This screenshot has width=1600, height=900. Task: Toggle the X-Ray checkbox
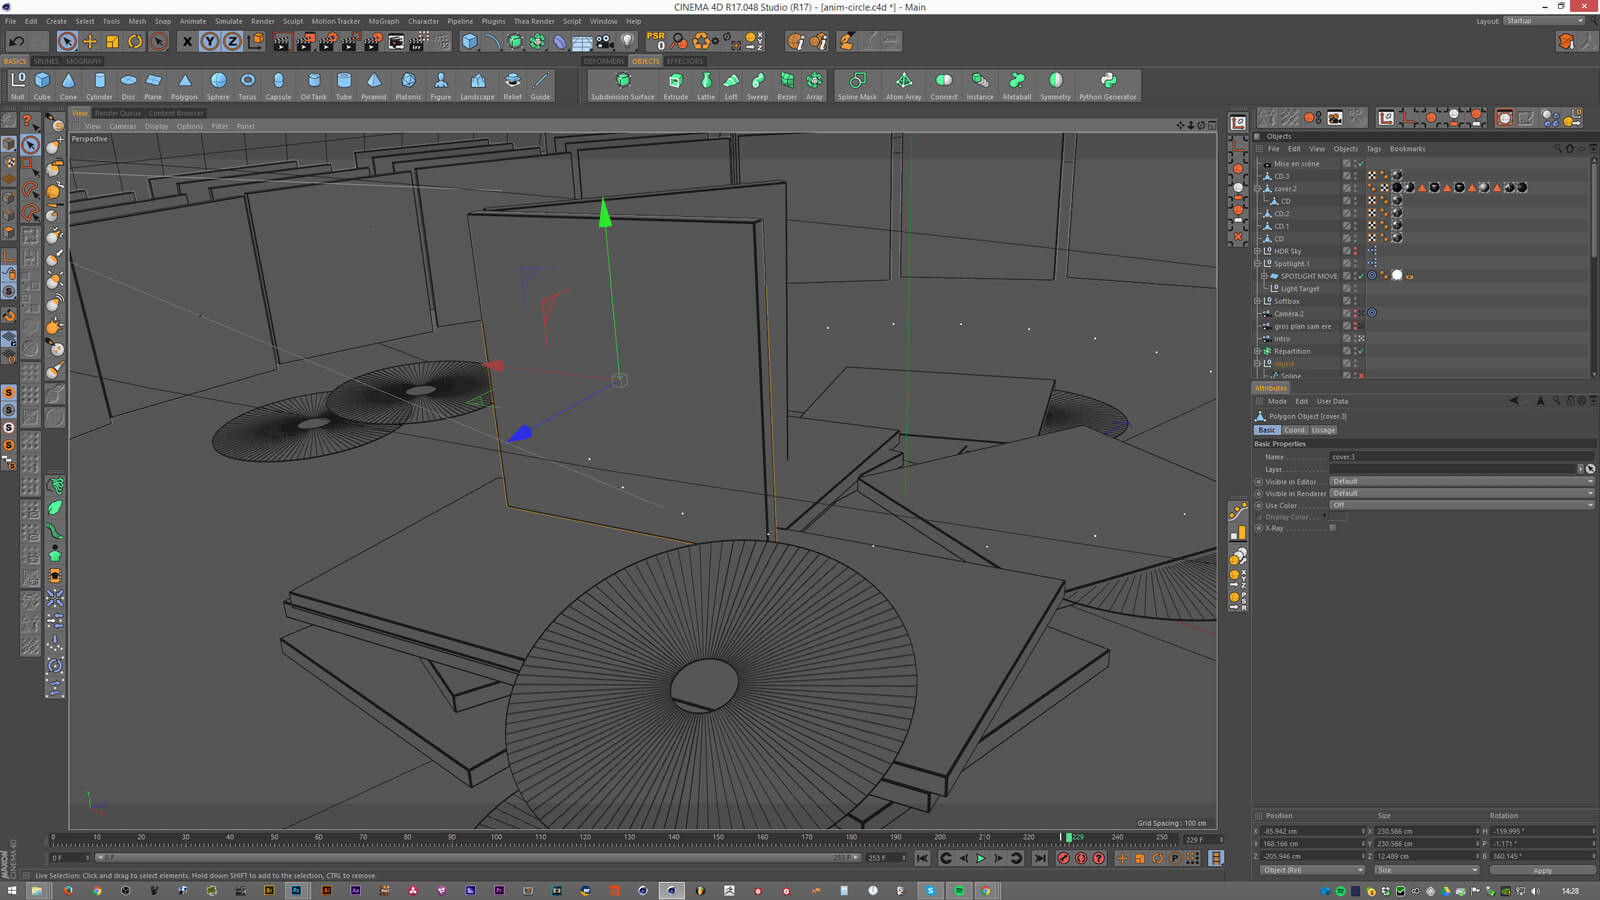(x=1332, y=528)
